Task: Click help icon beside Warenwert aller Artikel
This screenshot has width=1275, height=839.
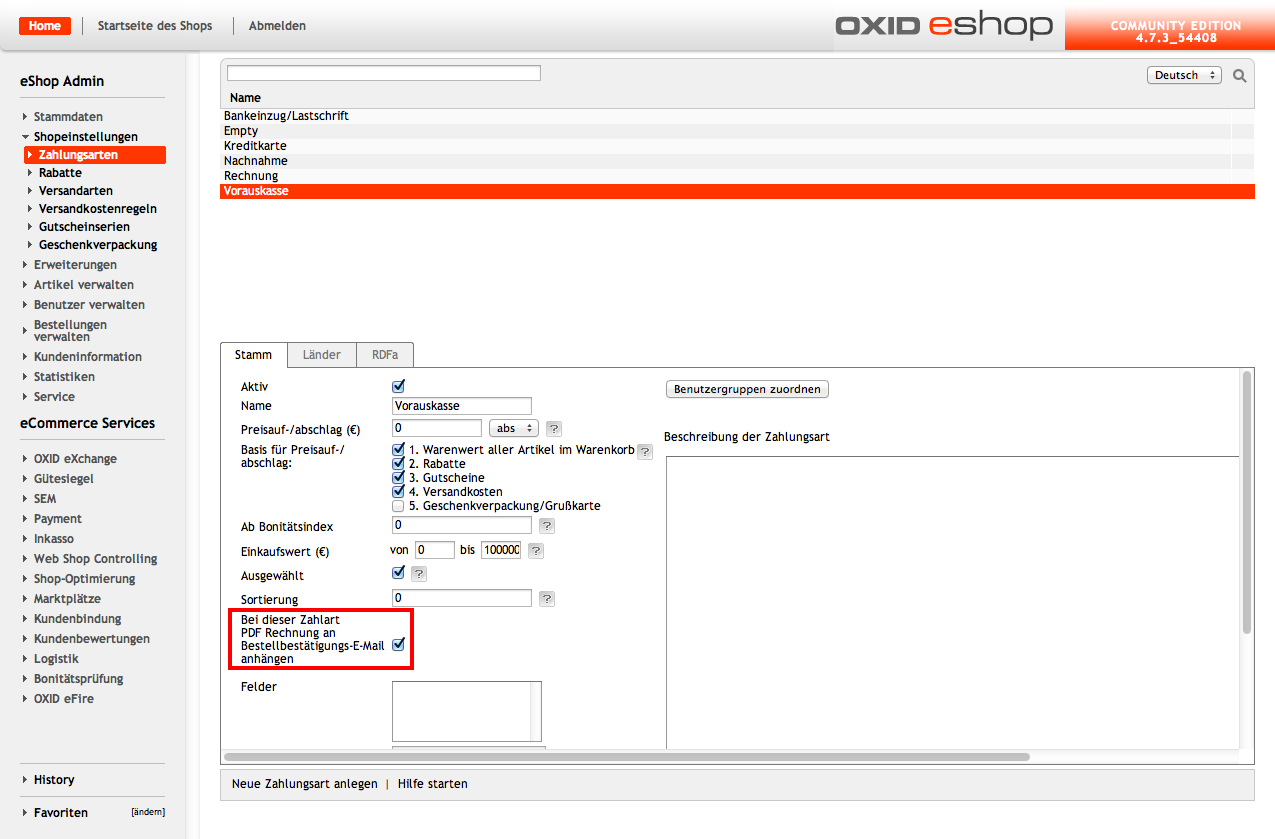Action: pos(645,452)
